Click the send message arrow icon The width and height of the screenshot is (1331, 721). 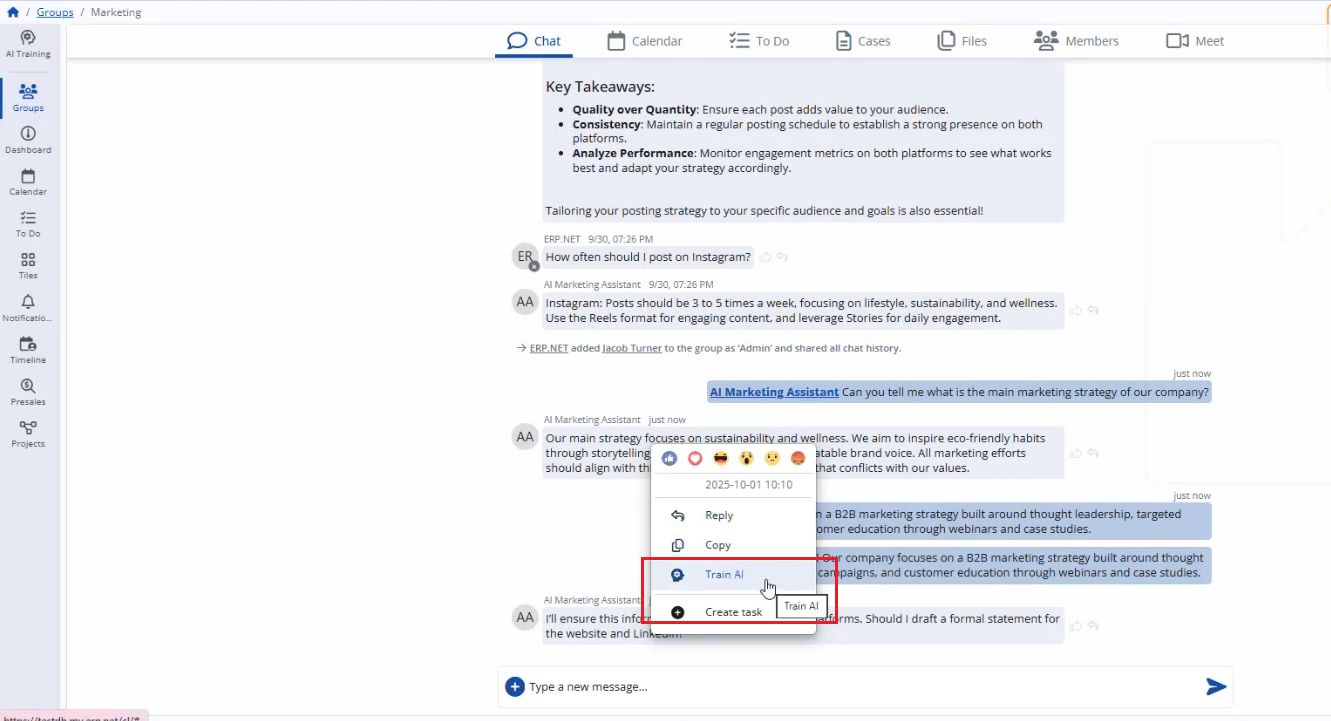[1216, 686]
